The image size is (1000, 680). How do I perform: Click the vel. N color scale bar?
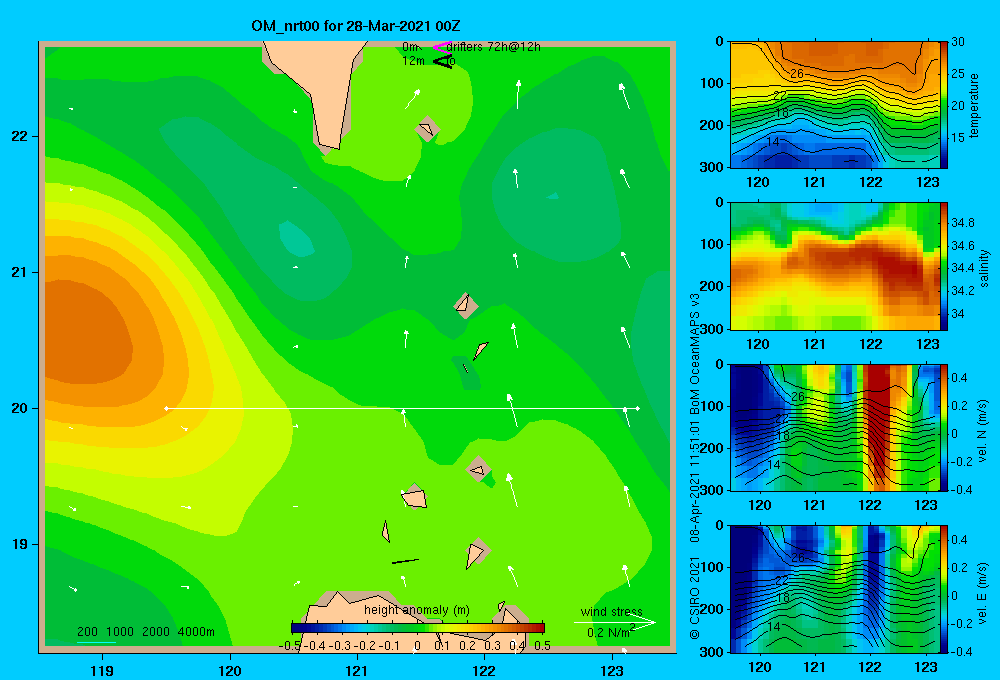(x=944, y=427)
